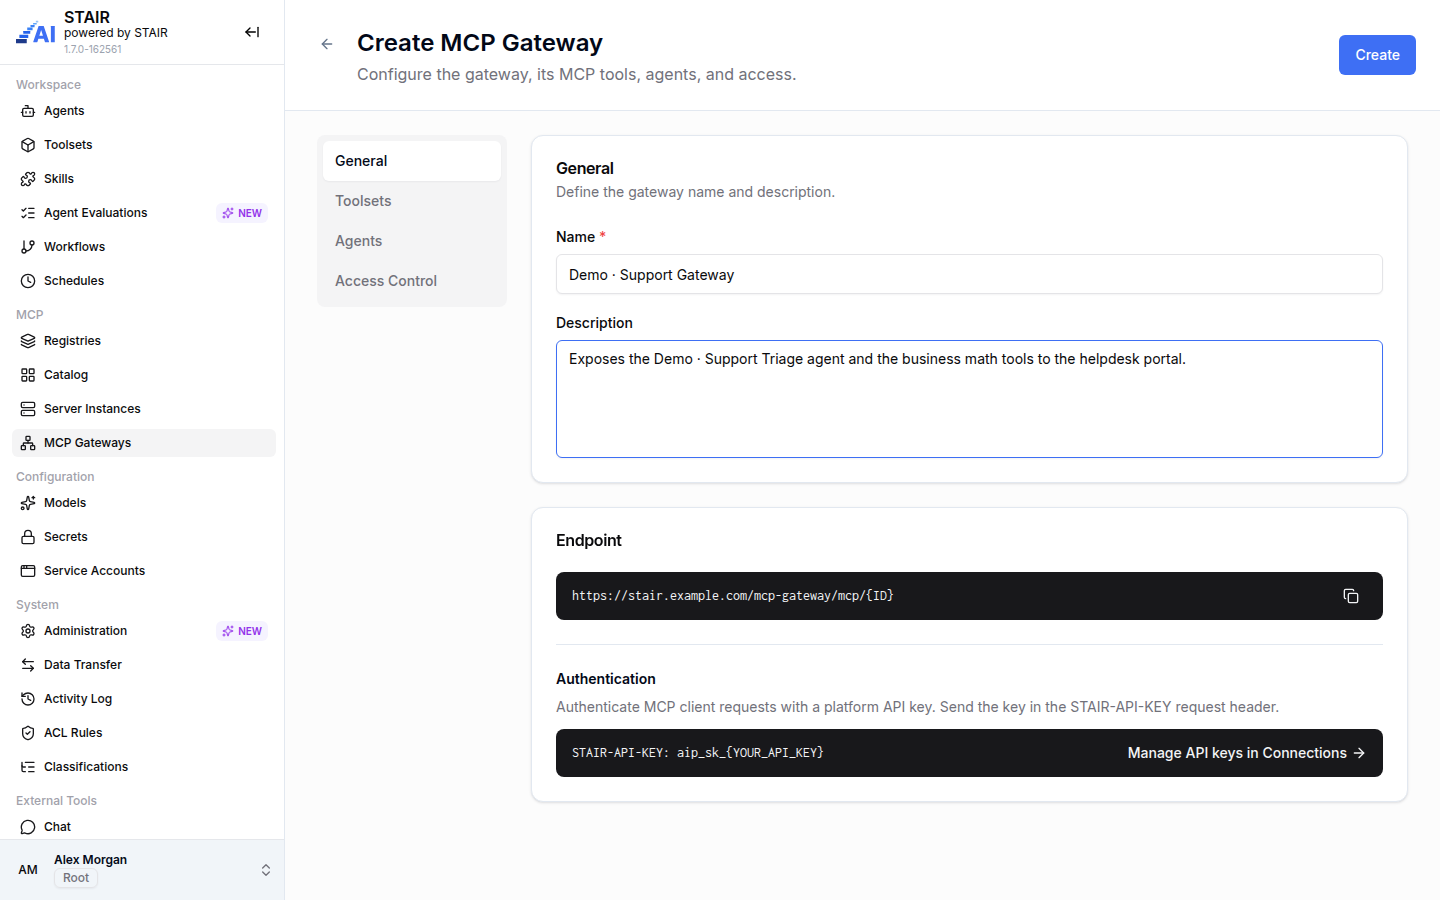
Task: Open Toolsets in the sidebar
Action: (x=144, y=145)
